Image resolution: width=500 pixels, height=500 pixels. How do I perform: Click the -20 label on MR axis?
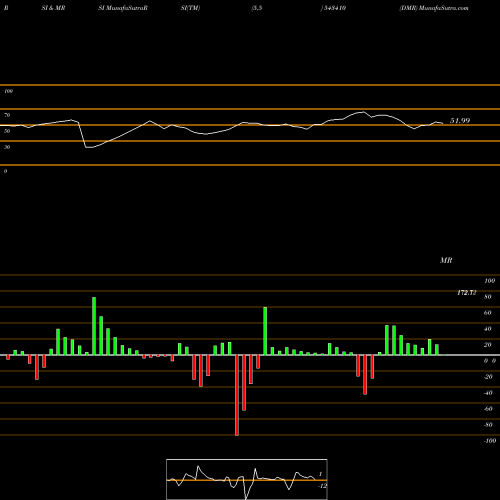pos(488,377)
